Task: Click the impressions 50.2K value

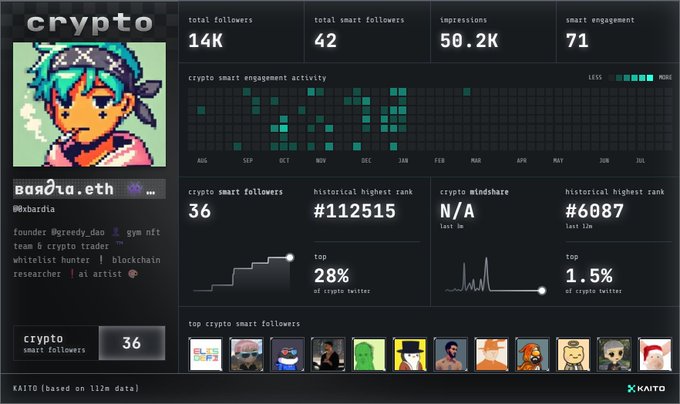Action: coord(469,41)
